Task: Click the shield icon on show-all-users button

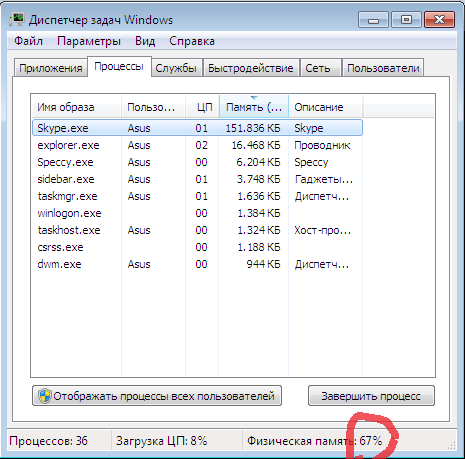Action: tap(44, 396)
